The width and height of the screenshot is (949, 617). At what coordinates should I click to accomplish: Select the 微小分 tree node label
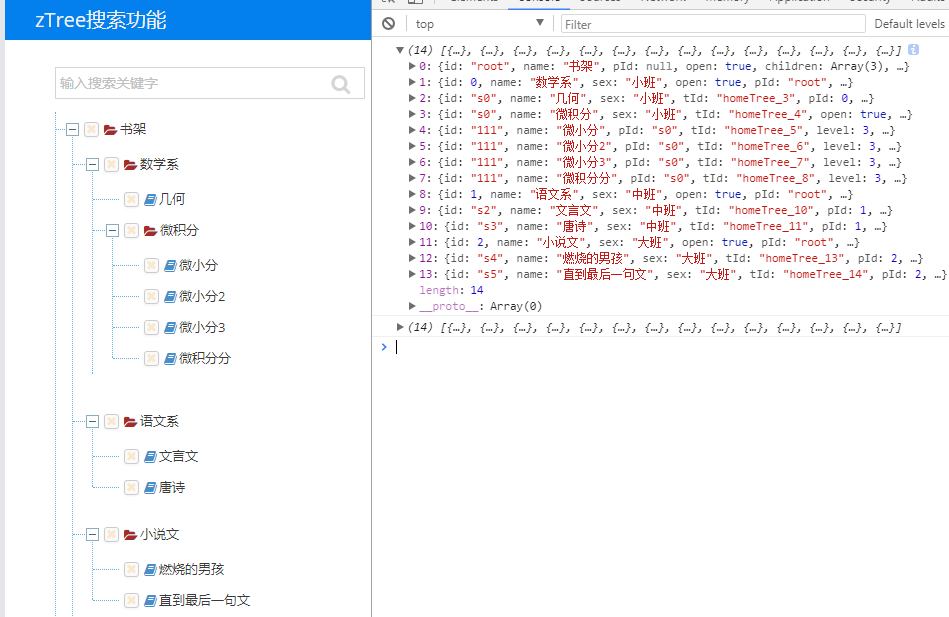(x=199, y=265)
